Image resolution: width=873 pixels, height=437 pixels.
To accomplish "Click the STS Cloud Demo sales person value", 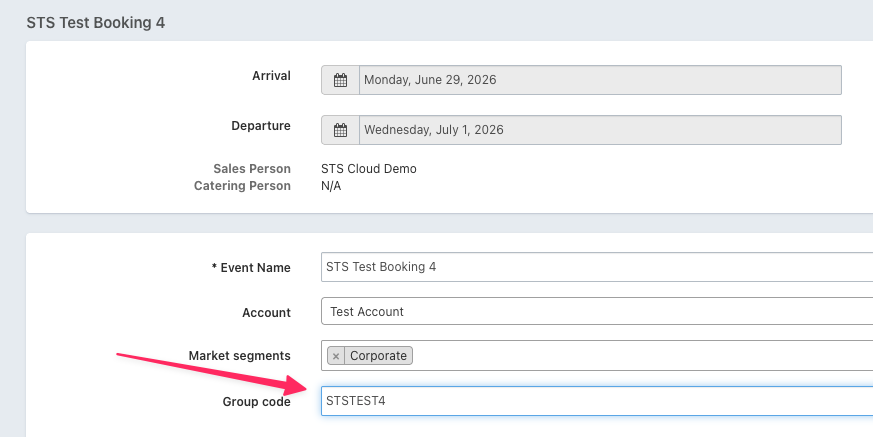I will point(369,169).
